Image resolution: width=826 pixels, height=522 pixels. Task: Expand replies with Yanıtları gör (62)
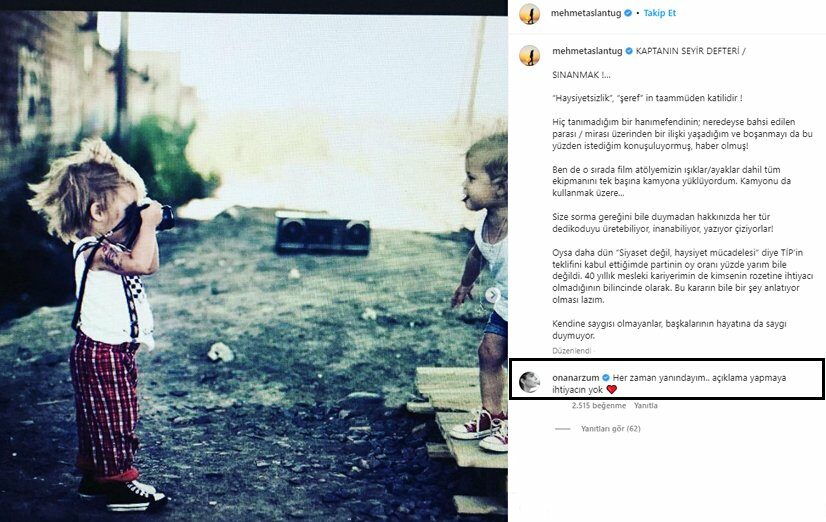point(611,429)
